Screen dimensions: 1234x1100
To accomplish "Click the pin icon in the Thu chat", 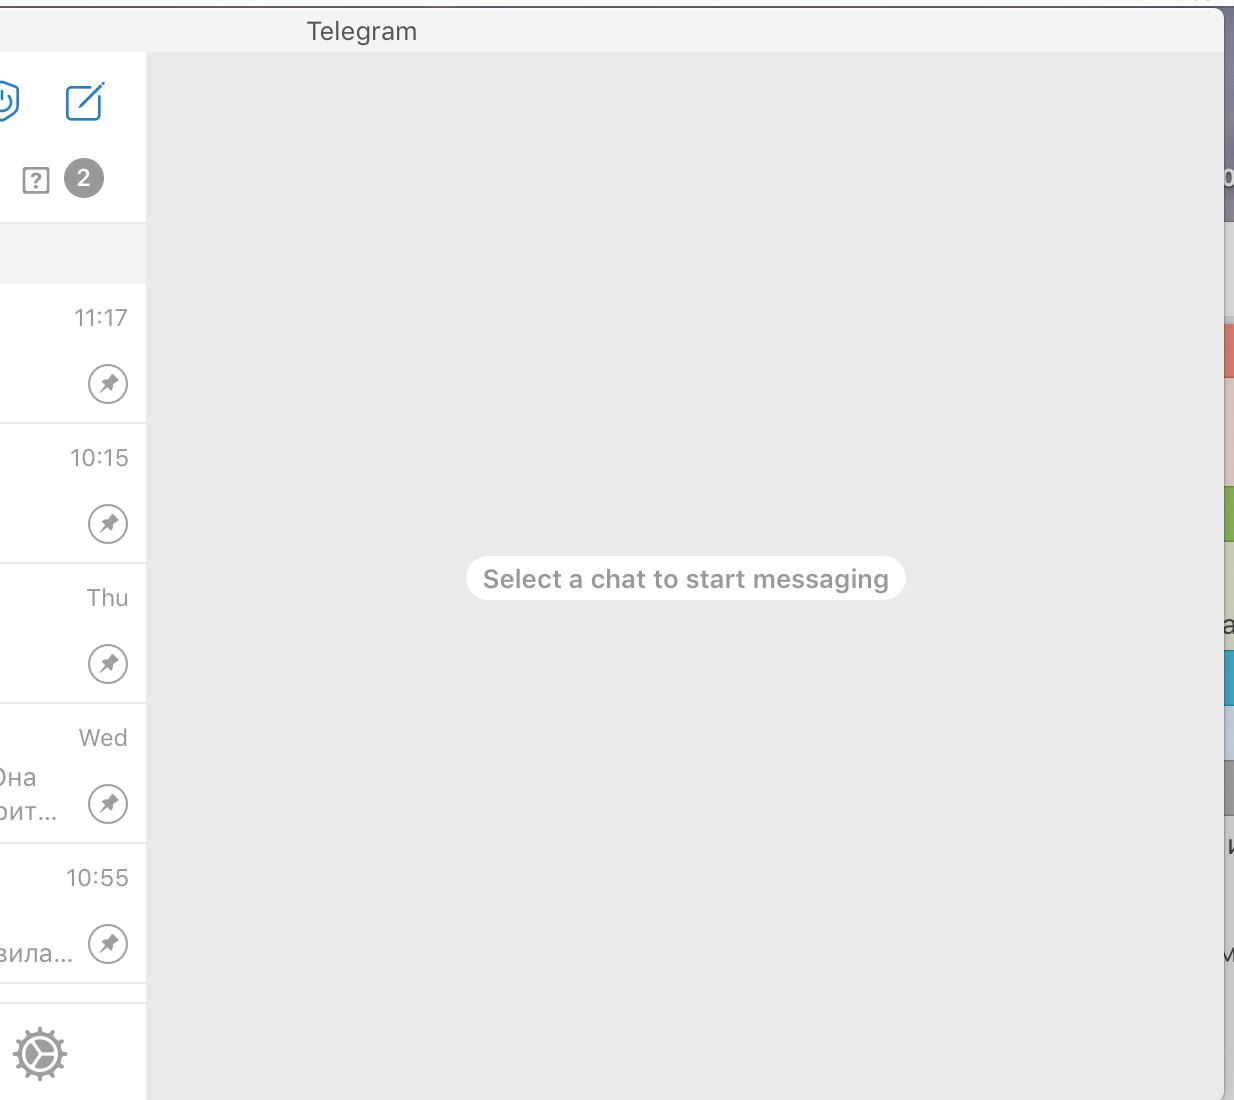I will click(108, 664).
